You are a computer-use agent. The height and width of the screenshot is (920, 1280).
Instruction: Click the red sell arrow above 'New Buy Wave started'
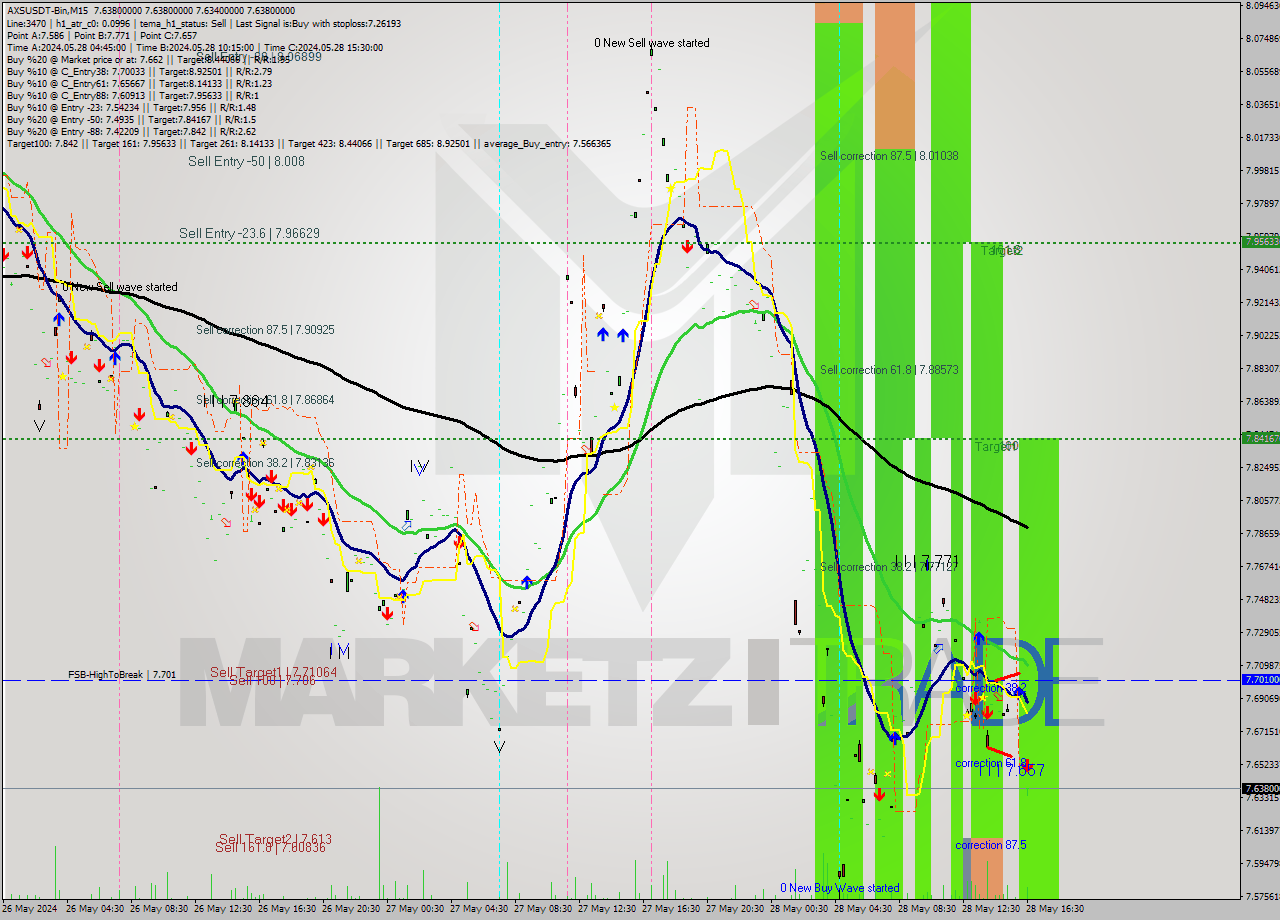(879, 794)
